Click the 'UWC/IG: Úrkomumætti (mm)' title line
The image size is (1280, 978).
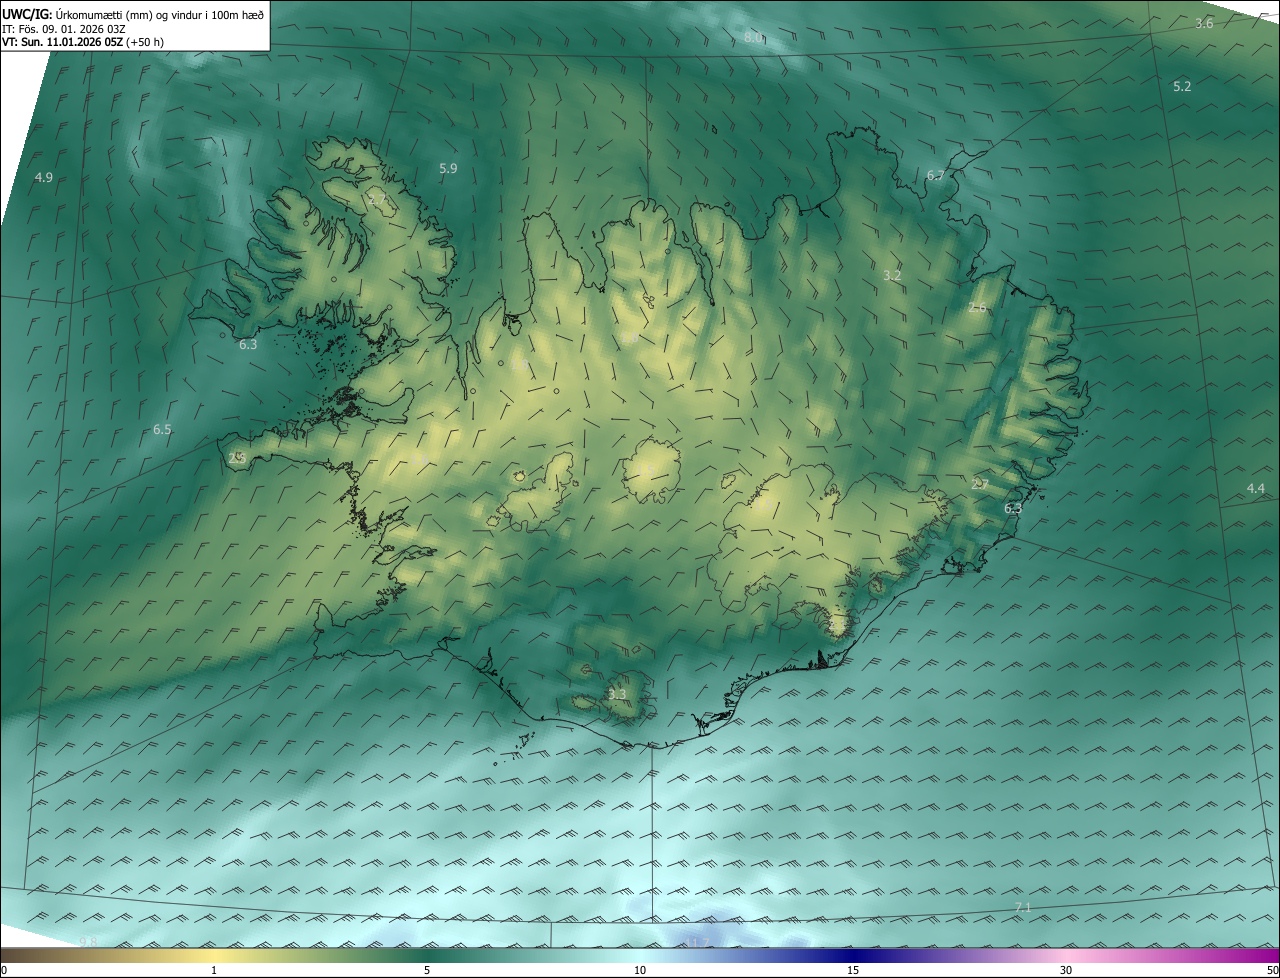pos(134,13)
